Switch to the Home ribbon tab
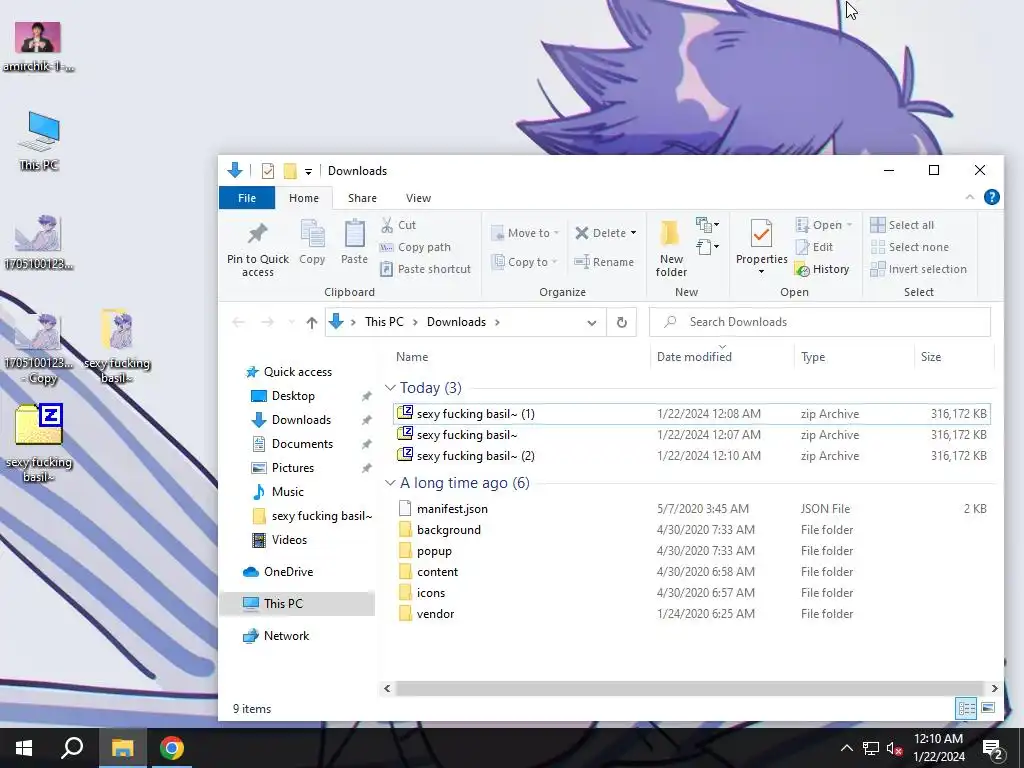 [304, 198]
